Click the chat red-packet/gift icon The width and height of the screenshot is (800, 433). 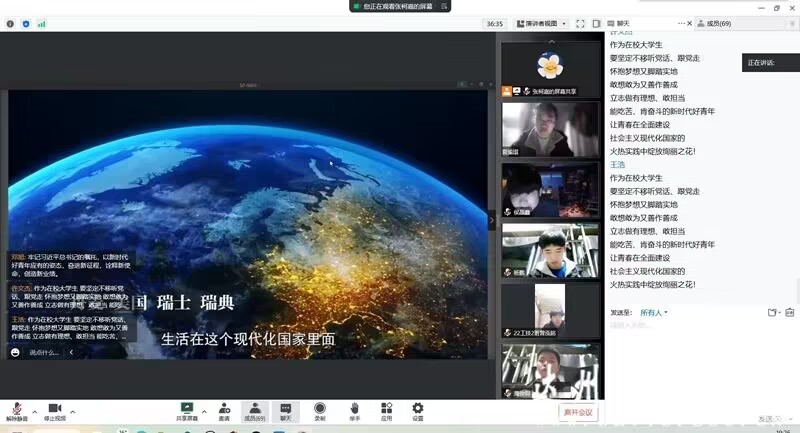click(x=790, y=313)
